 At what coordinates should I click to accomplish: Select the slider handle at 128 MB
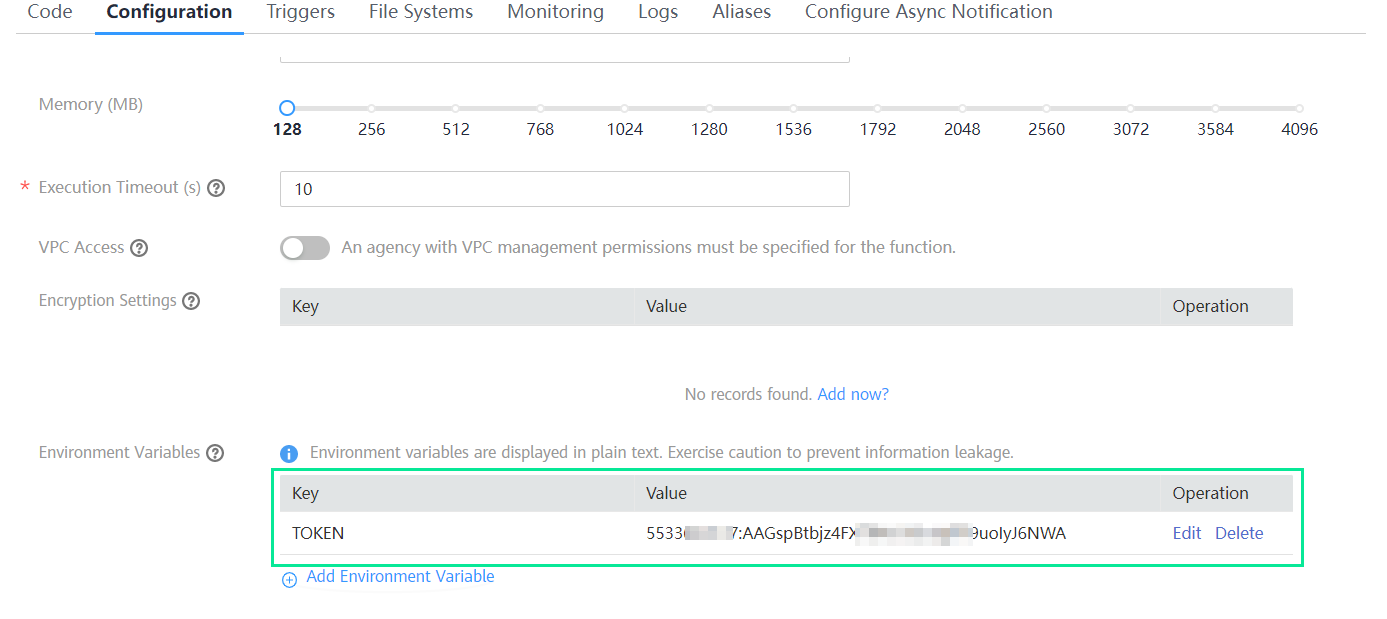pyautogui.click(x=286, y=107)
